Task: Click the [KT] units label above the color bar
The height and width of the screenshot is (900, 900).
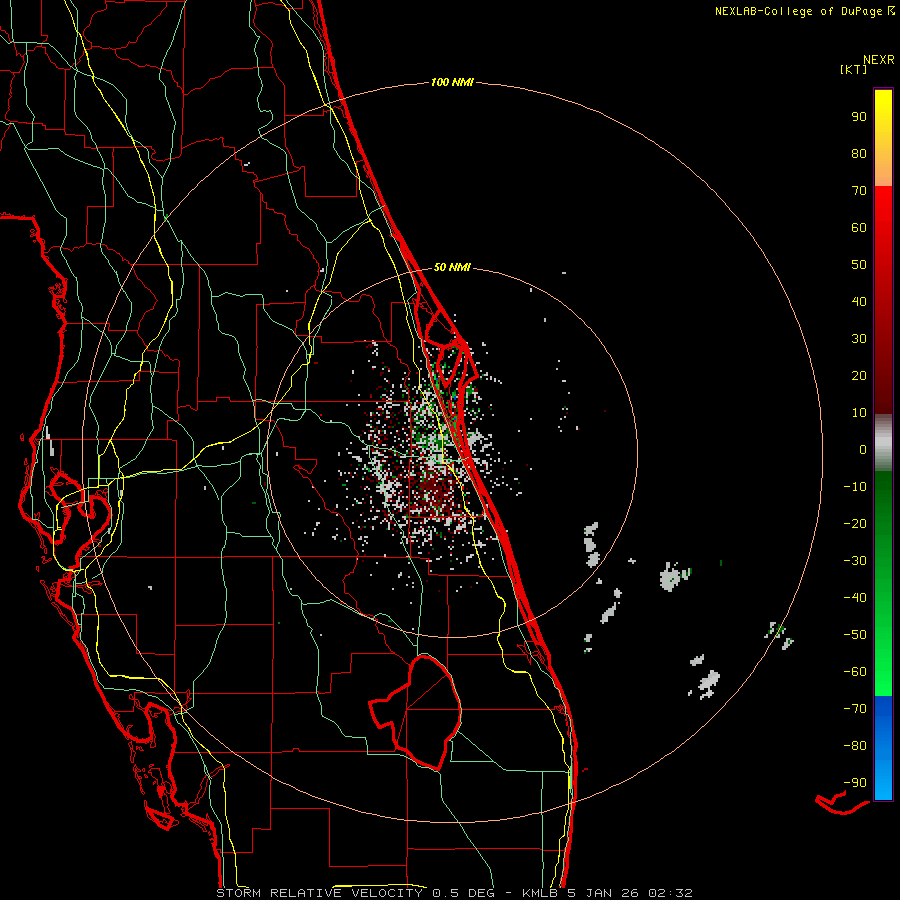Action: [x=853, y=69]
